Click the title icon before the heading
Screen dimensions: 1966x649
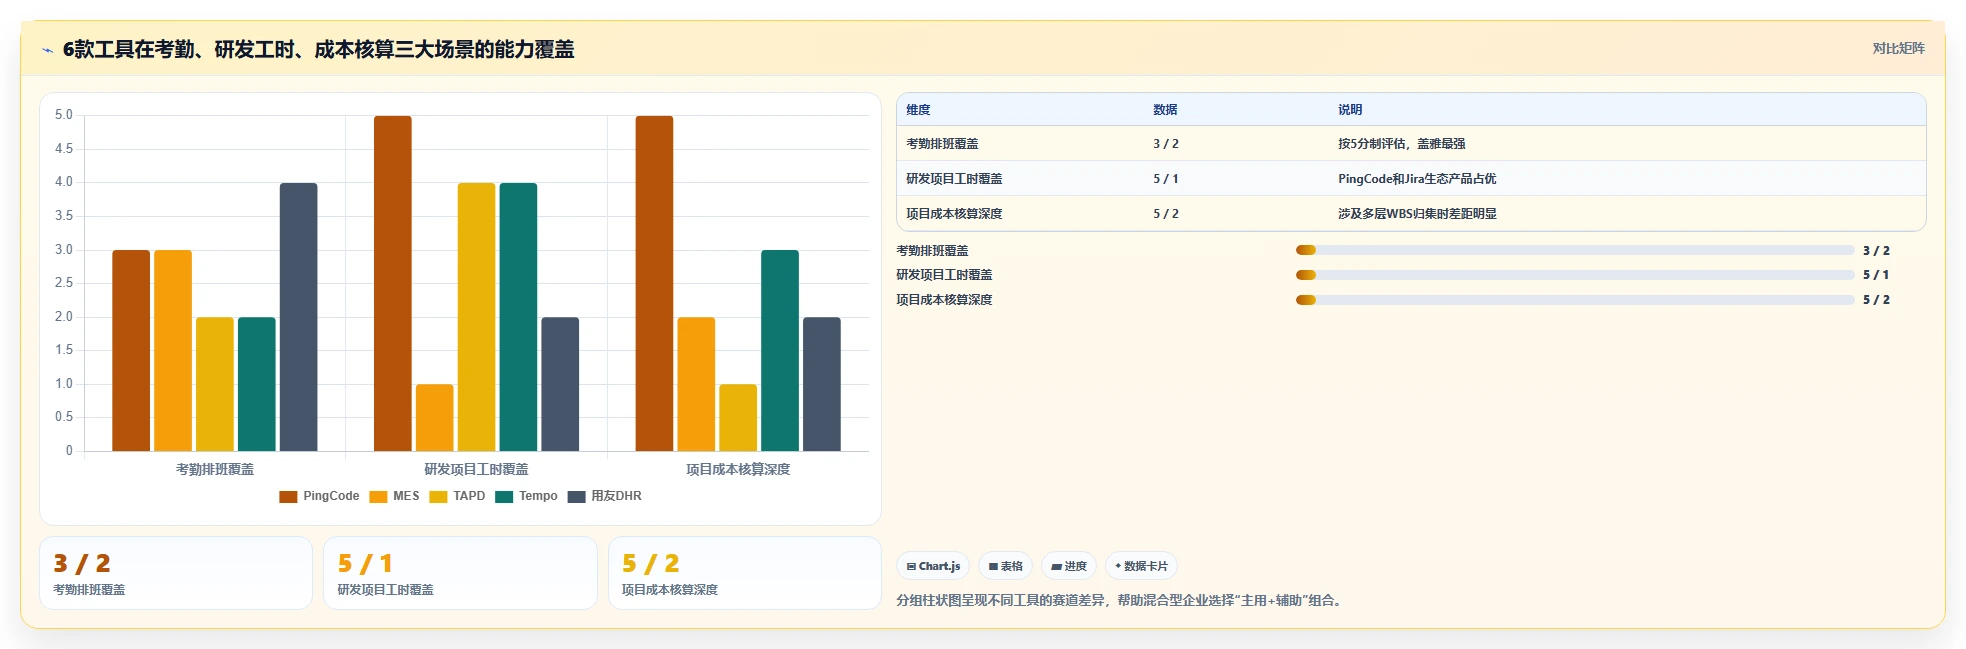tap(47, 50)
